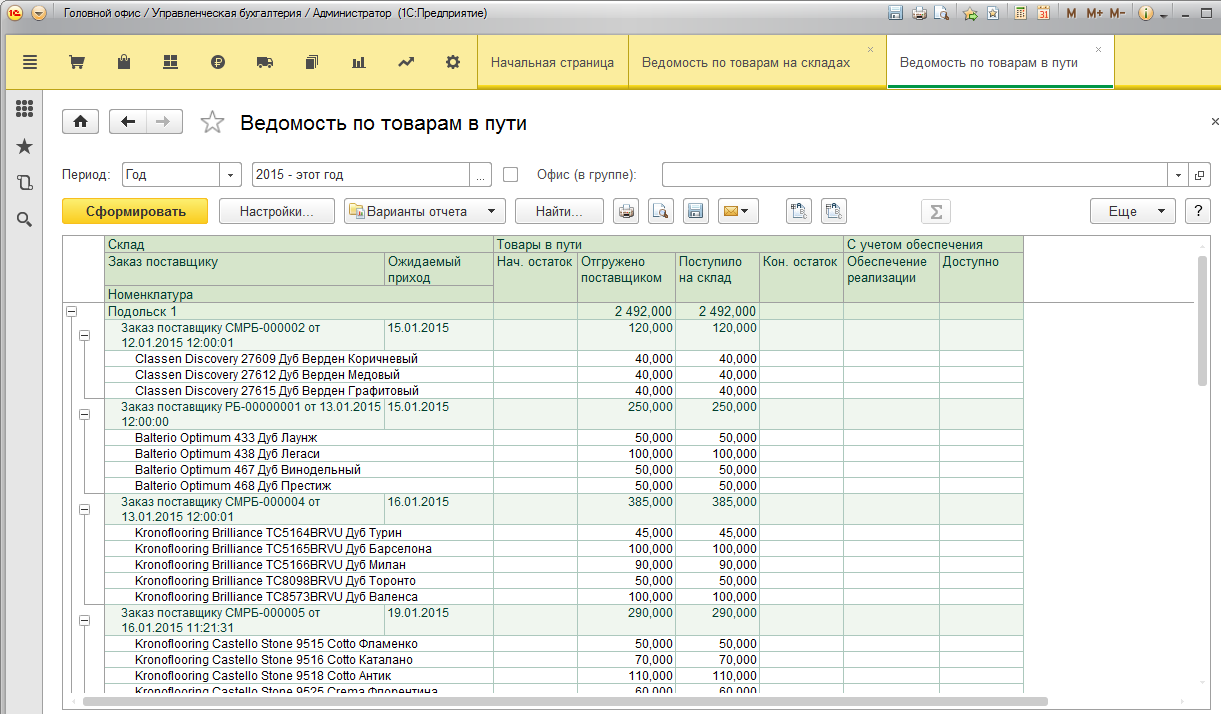
Task: Click the vertical scrollbar of the report
Action: (x=1203, y=320)
